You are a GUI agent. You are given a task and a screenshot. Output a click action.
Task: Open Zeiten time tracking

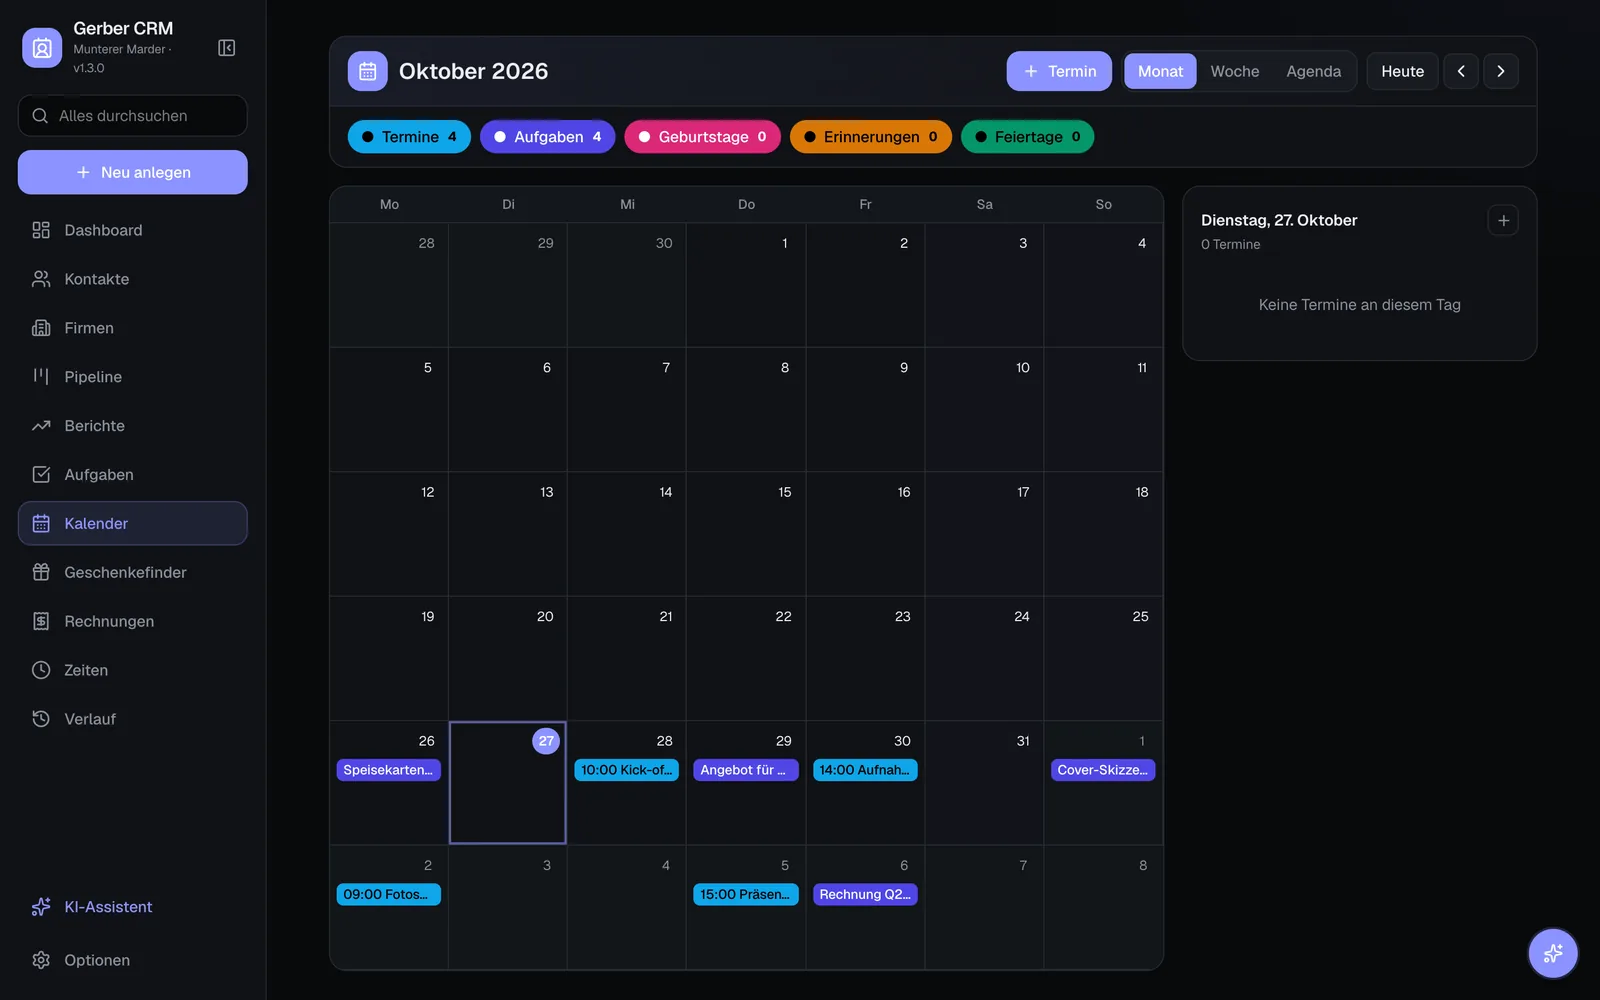coord(133,670)
